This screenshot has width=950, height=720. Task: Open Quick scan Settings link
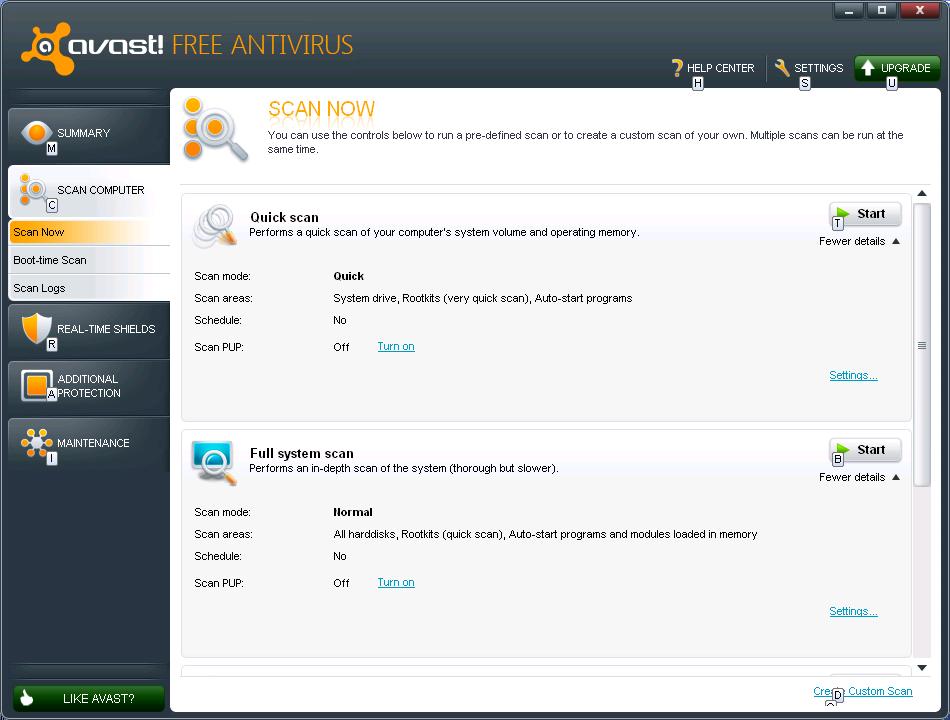click(x=852, y=375)
